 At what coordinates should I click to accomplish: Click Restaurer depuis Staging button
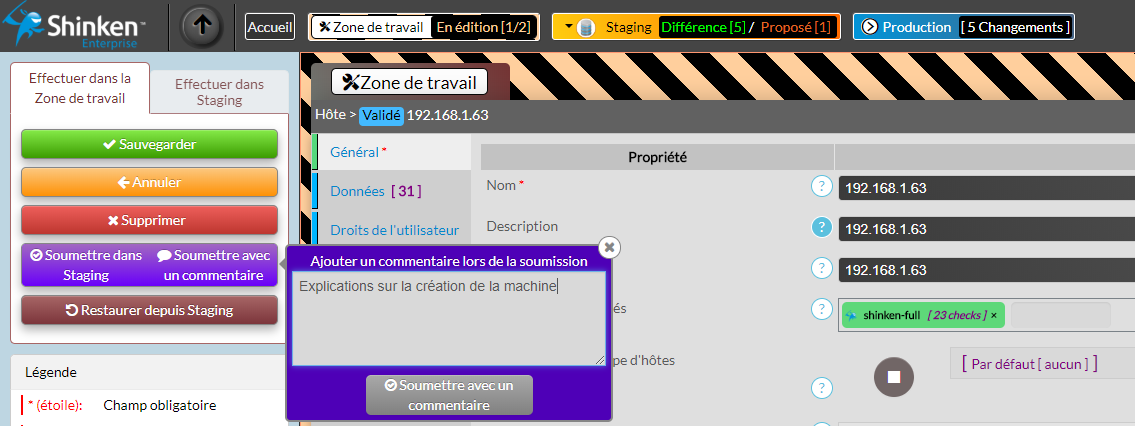(x=149, y=310)
